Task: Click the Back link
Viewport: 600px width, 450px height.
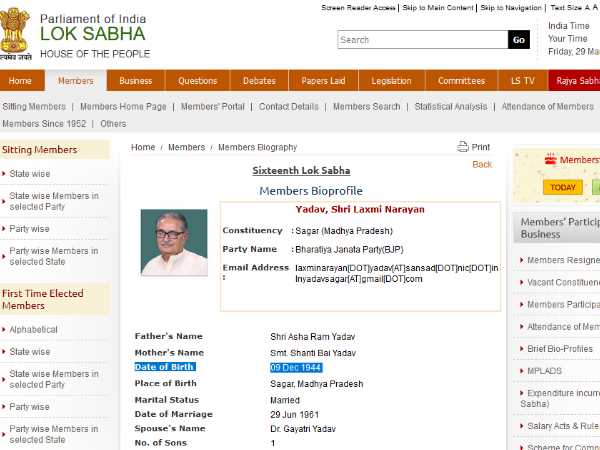Action: (x=482, y=165)
